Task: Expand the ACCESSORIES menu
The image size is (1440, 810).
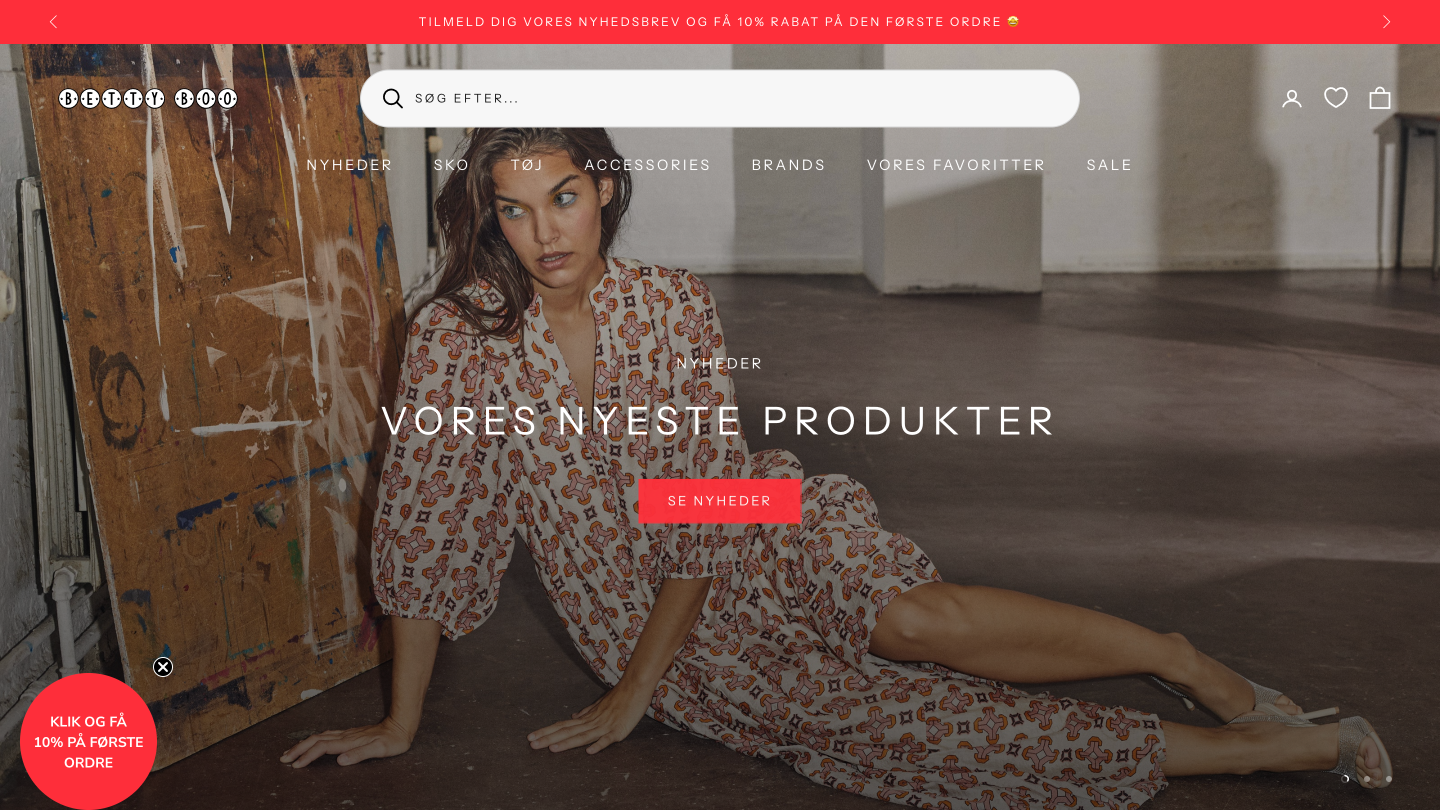Action: [648, 165]
